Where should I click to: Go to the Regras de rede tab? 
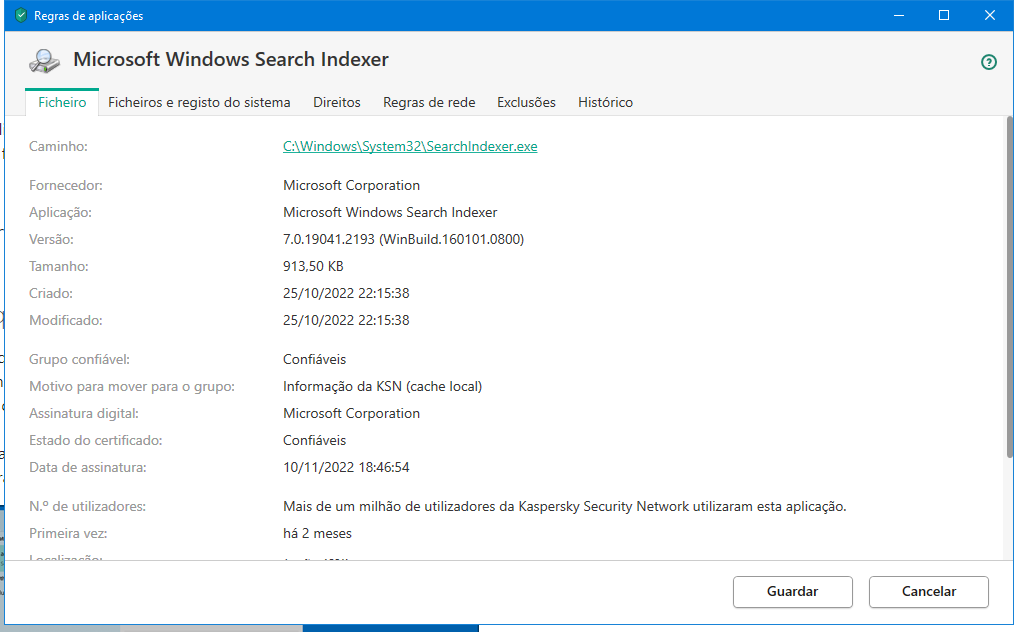click(x=429, y=102)
